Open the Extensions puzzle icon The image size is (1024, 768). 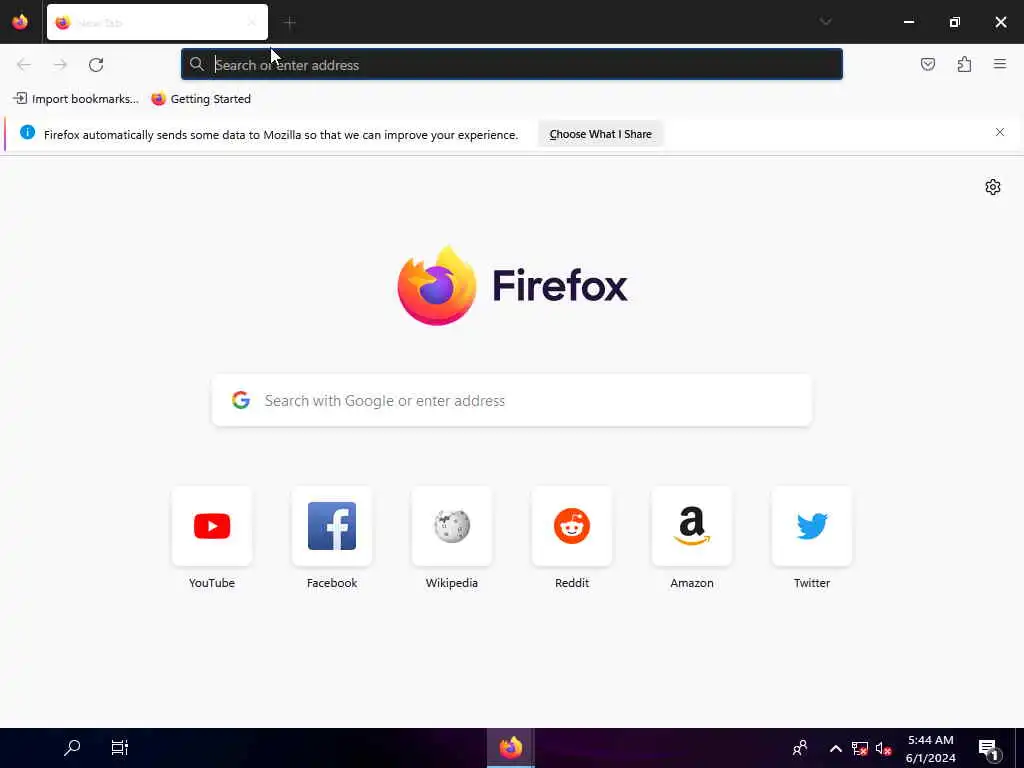[964, 64]
